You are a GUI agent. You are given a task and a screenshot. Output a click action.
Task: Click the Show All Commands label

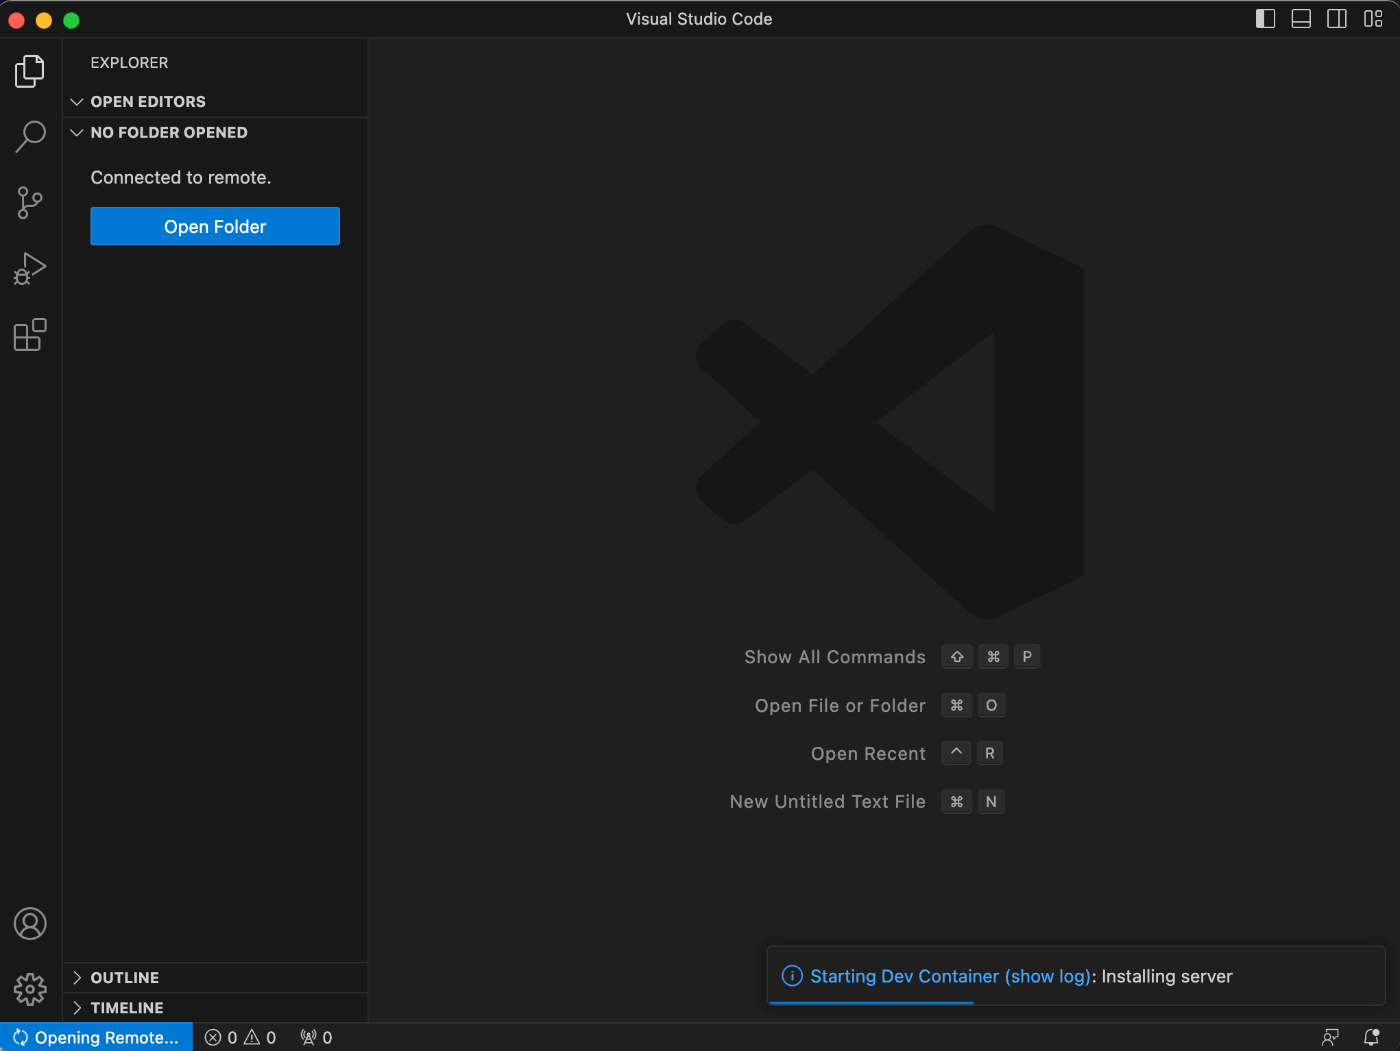coord(835,657)
